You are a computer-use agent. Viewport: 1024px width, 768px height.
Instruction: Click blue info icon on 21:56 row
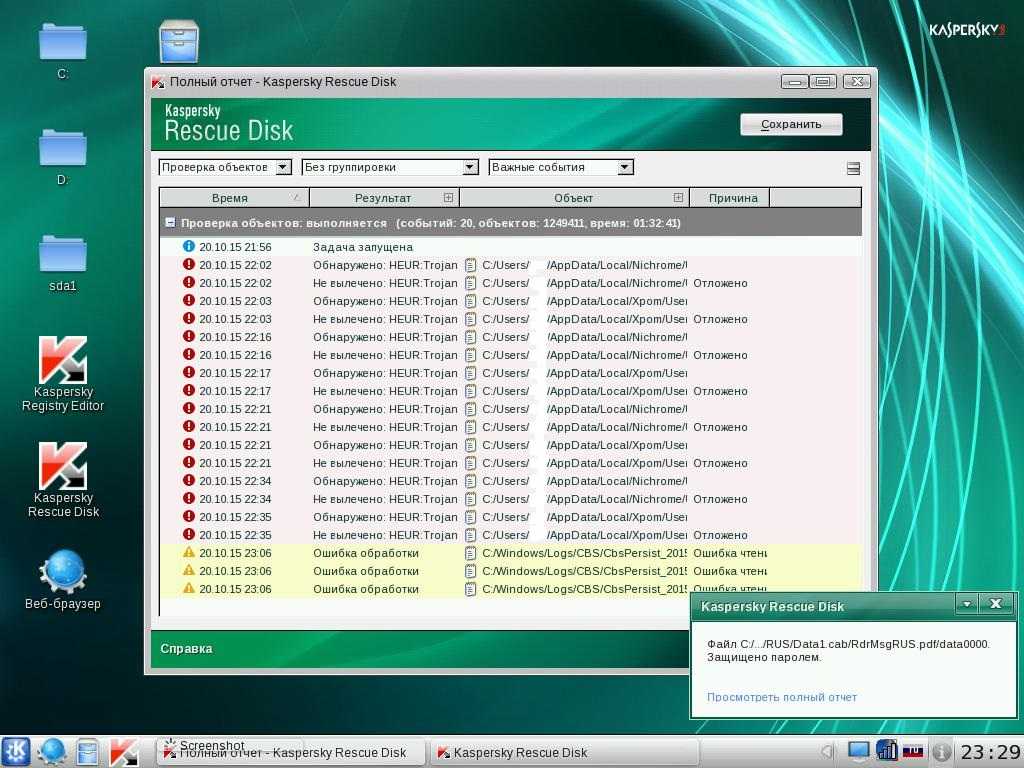(x=189, y=246)
